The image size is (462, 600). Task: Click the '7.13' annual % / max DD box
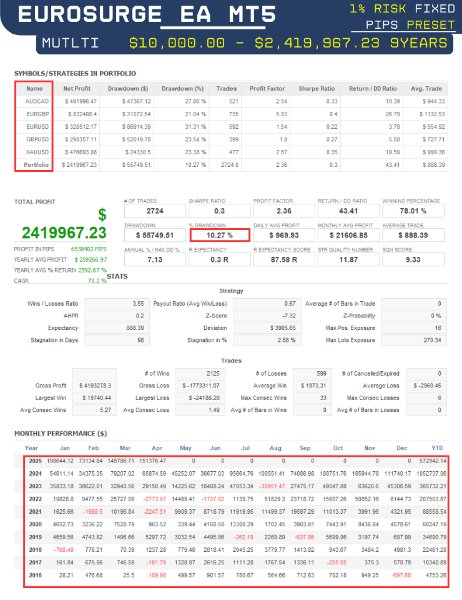[x=155, y=260]
